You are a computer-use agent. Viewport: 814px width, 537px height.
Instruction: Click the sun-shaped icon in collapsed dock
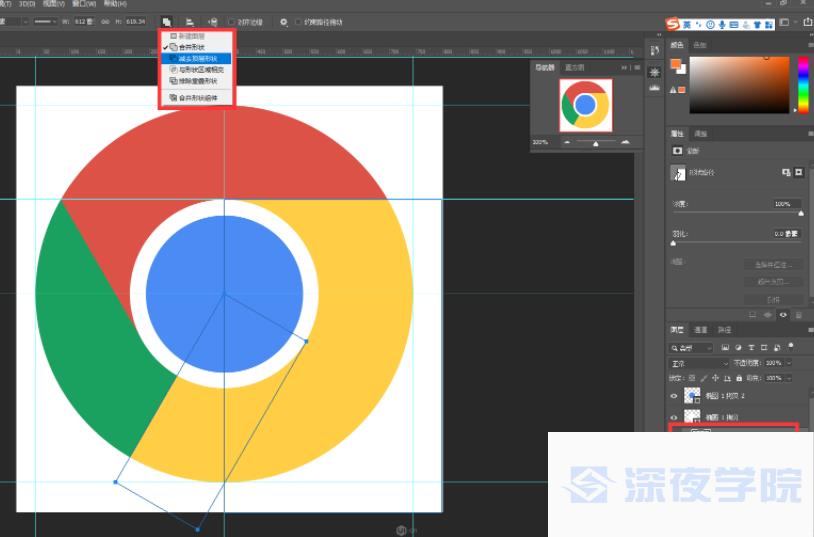point(655,72)
